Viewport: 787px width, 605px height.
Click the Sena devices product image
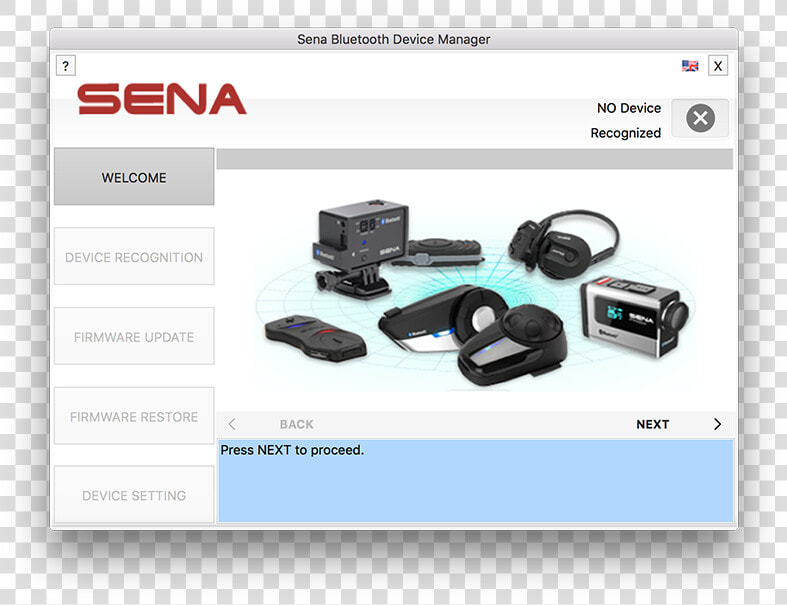click(x=475, y=293)
